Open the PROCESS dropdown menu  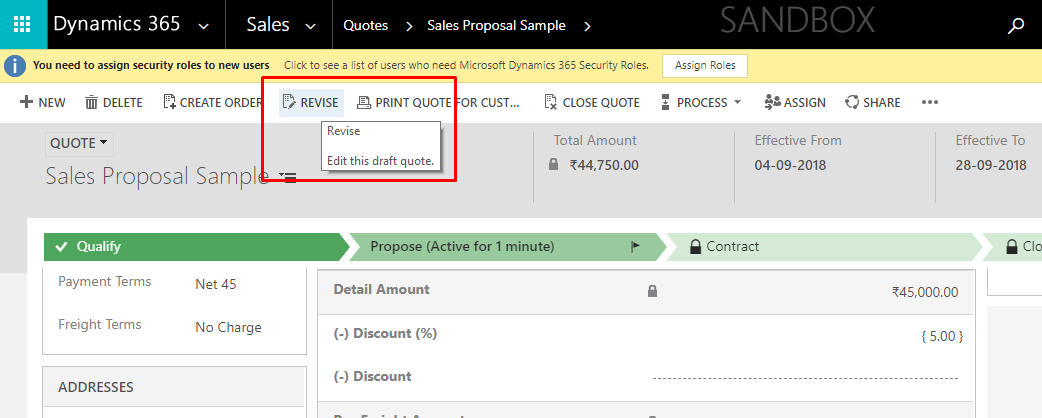coord(701,102)
